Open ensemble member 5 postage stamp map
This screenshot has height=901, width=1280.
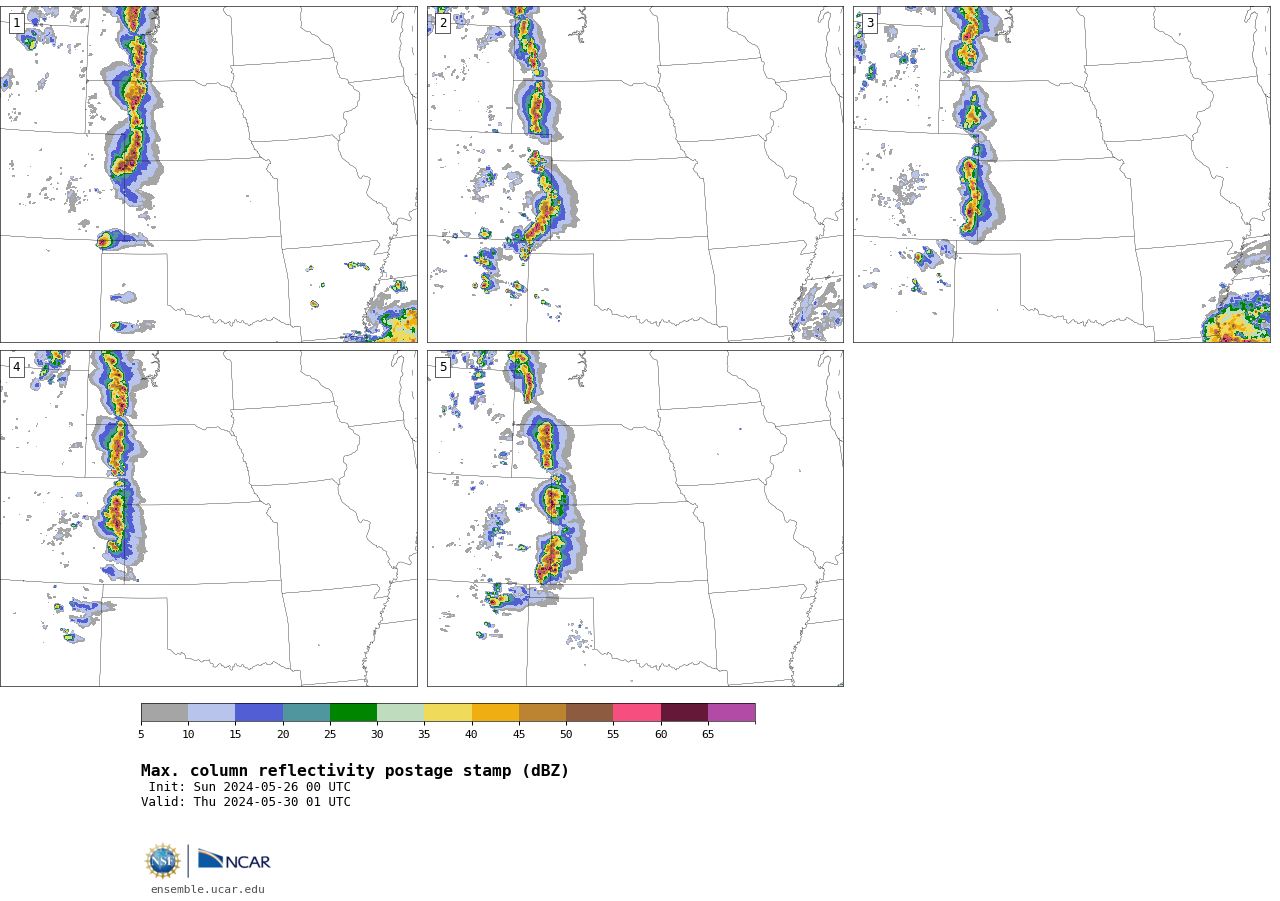pyautogui.click(x=635, y=518)
